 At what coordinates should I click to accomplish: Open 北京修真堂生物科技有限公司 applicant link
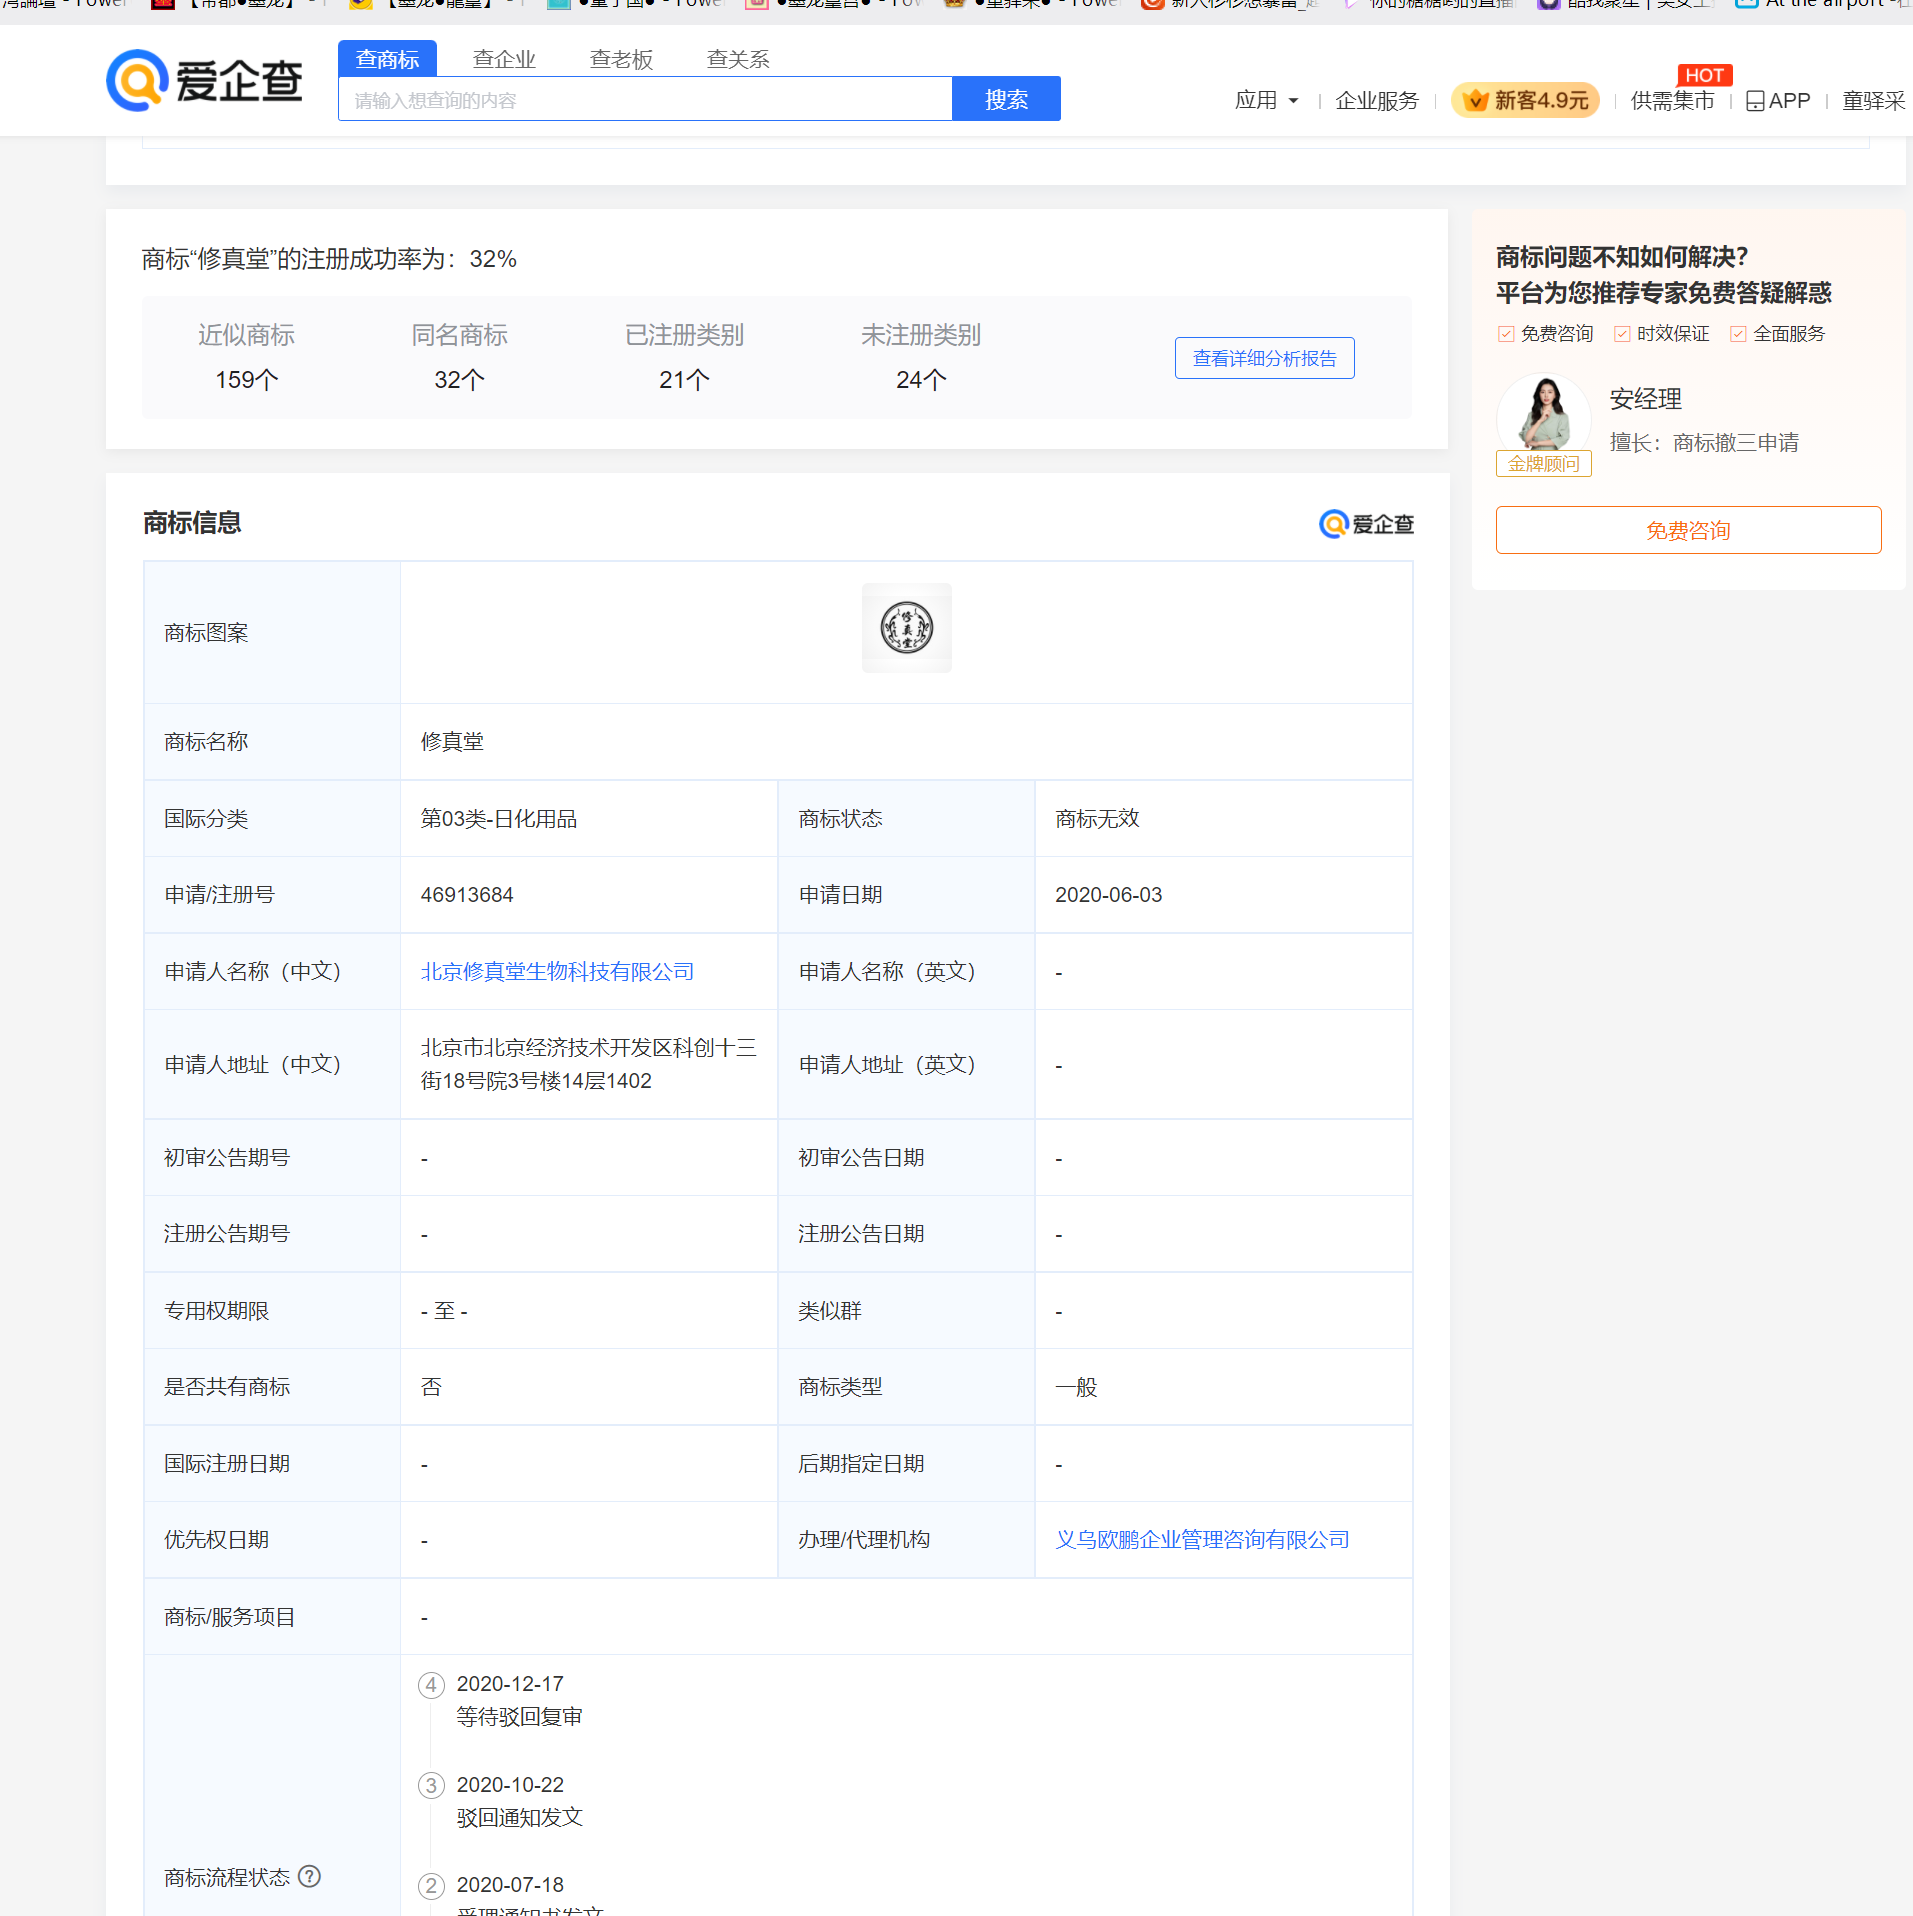click(x=557, y=972)
